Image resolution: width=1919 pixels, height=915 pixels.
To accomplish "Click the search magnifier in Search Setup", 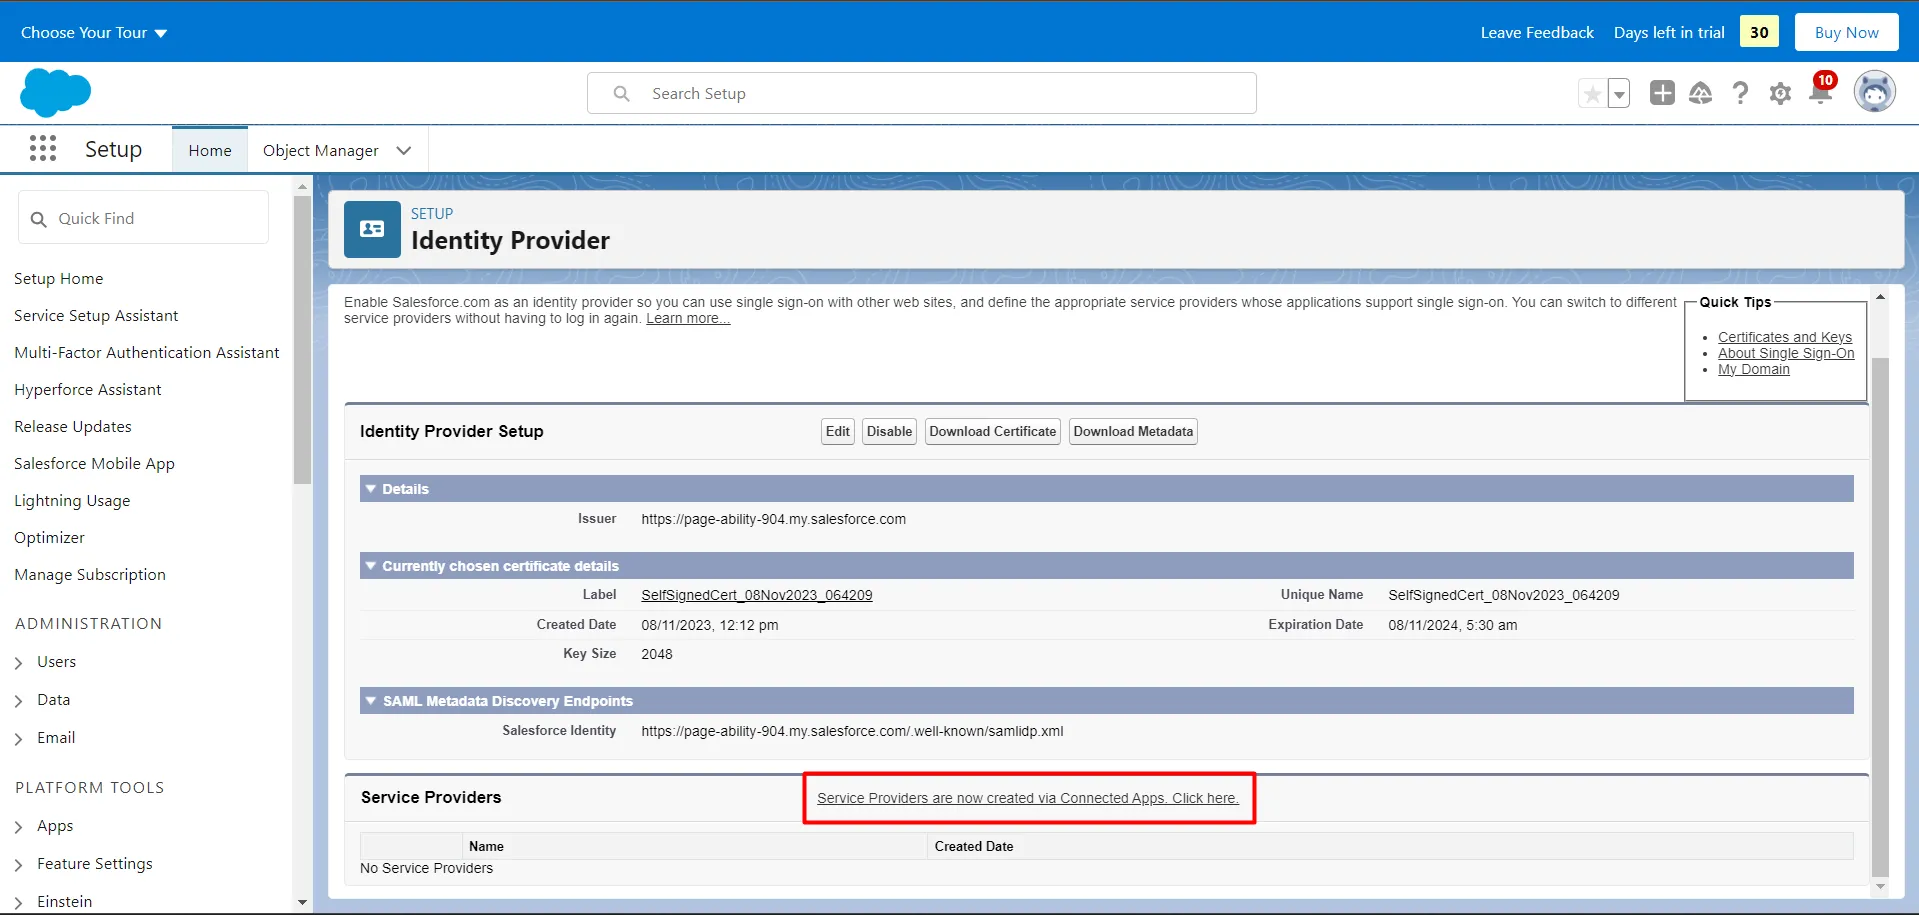I will [x=621, y=93].
